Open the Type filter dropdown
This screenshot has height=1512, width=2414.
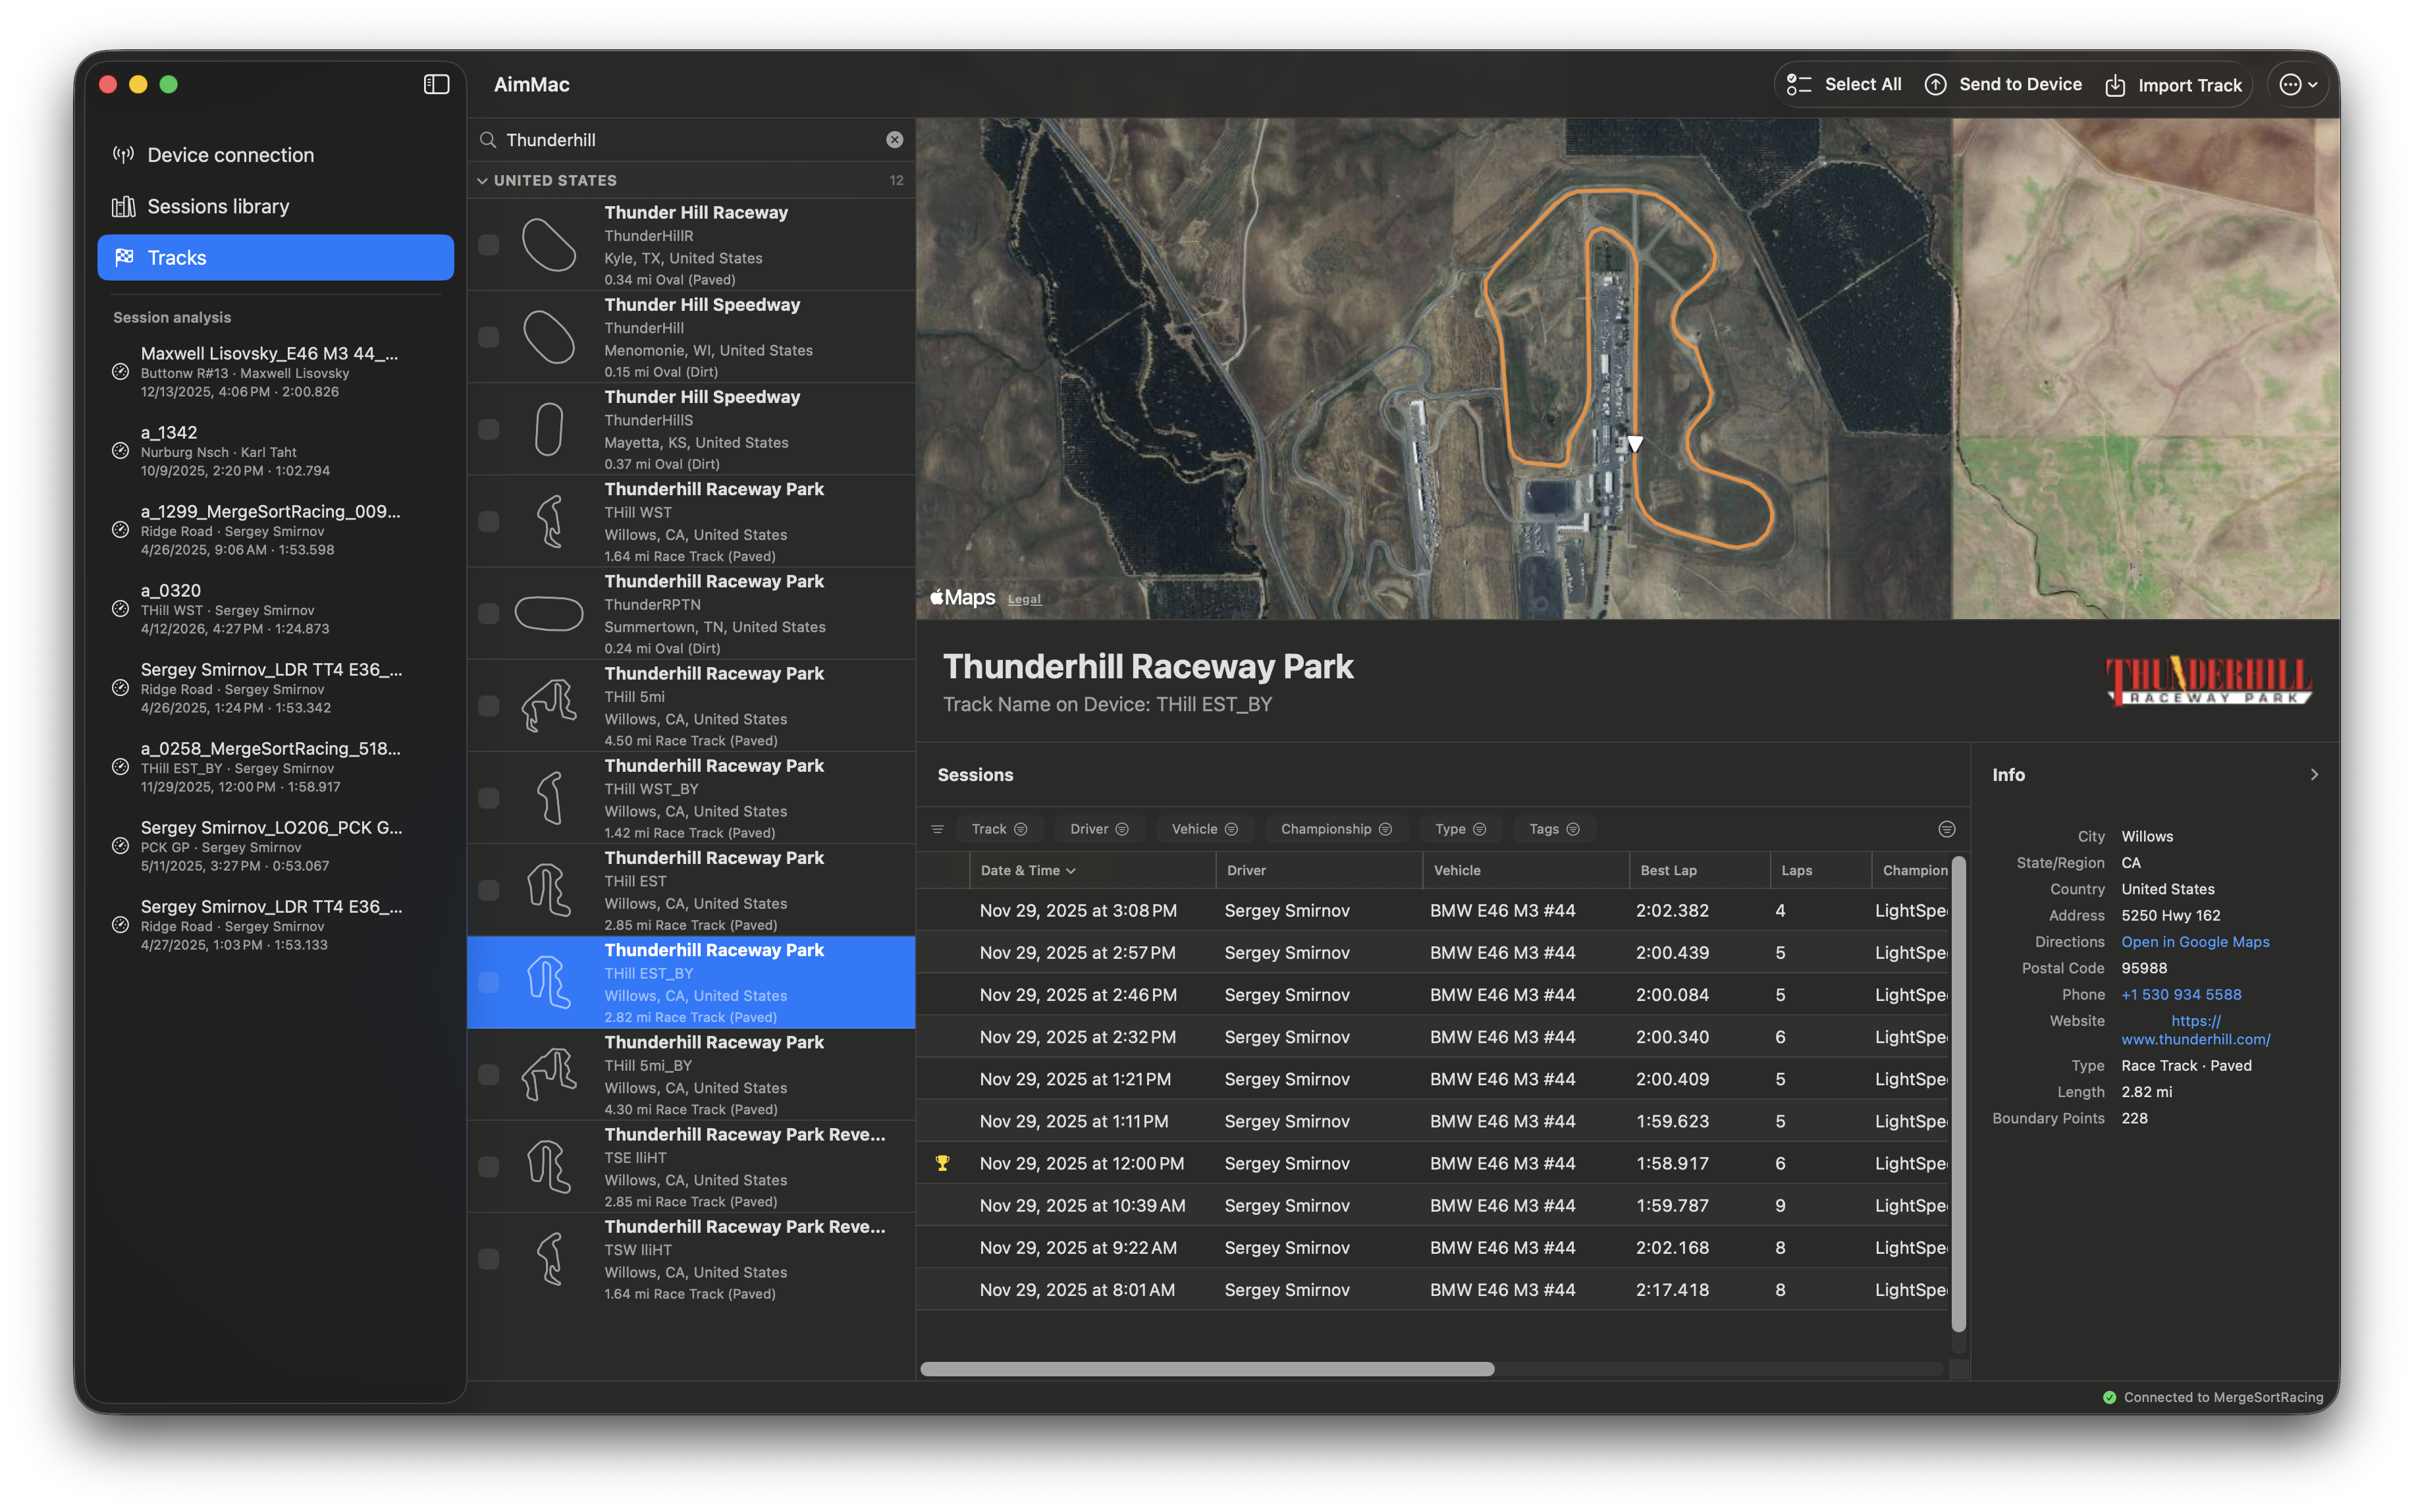[1460, 829]
